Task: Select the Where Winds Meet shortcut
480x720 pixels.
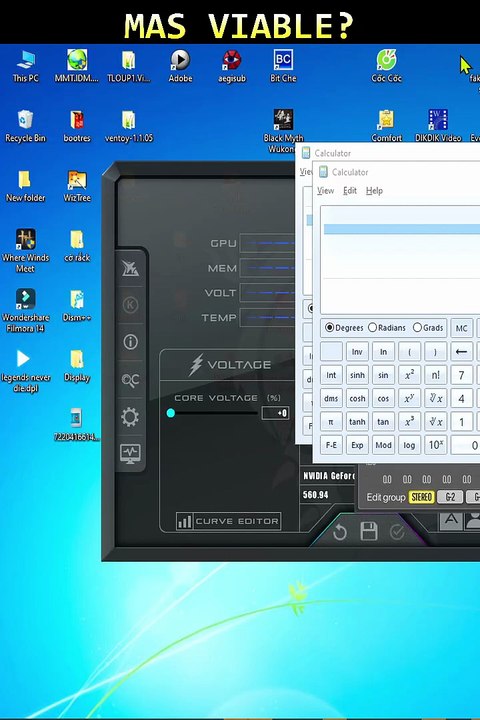Action: 25,251
